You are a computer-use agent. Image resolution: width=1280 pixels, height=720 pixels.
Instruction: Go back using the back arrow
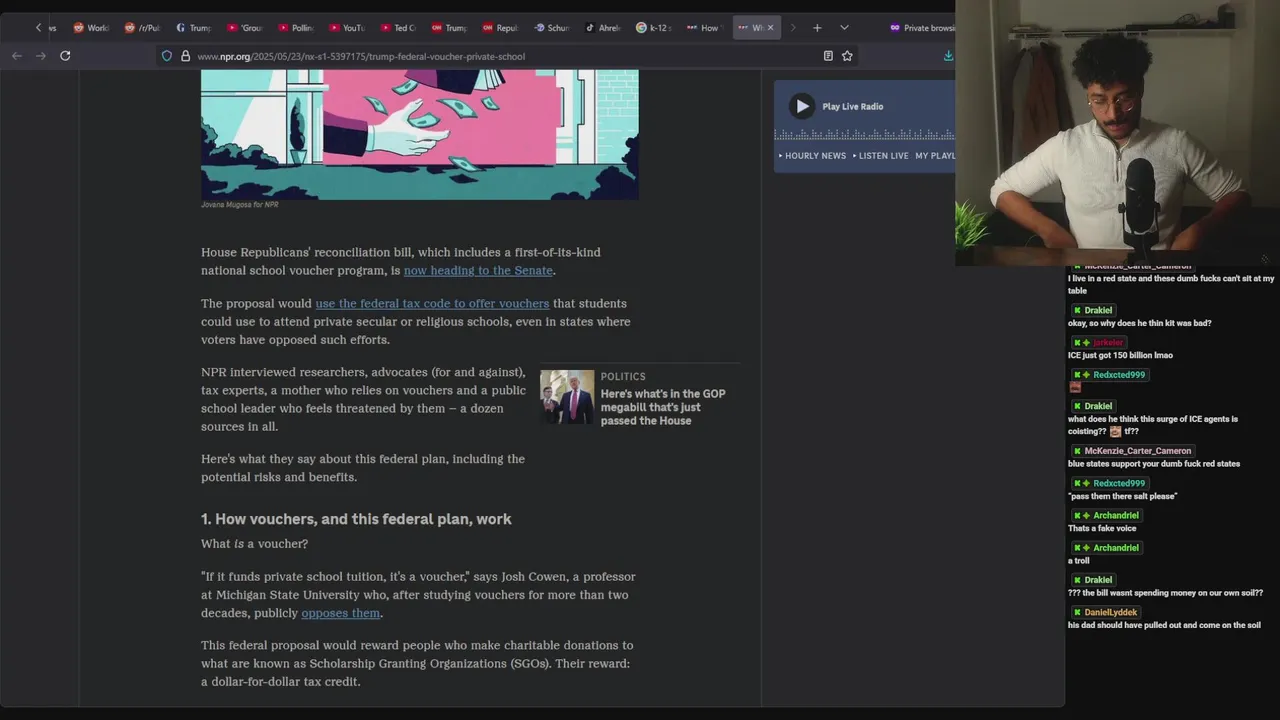point(17,56)
